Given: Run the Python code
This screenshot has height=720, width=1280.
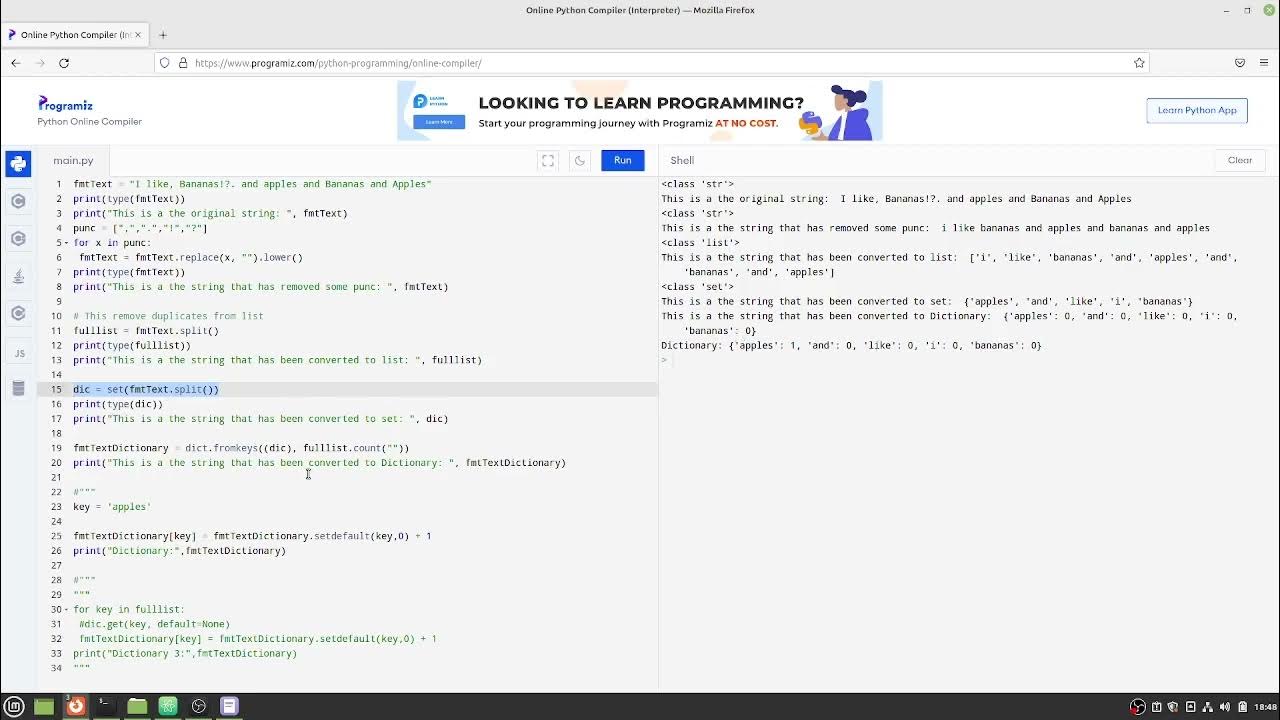Looking at the screenshot, I should (622, 160).
